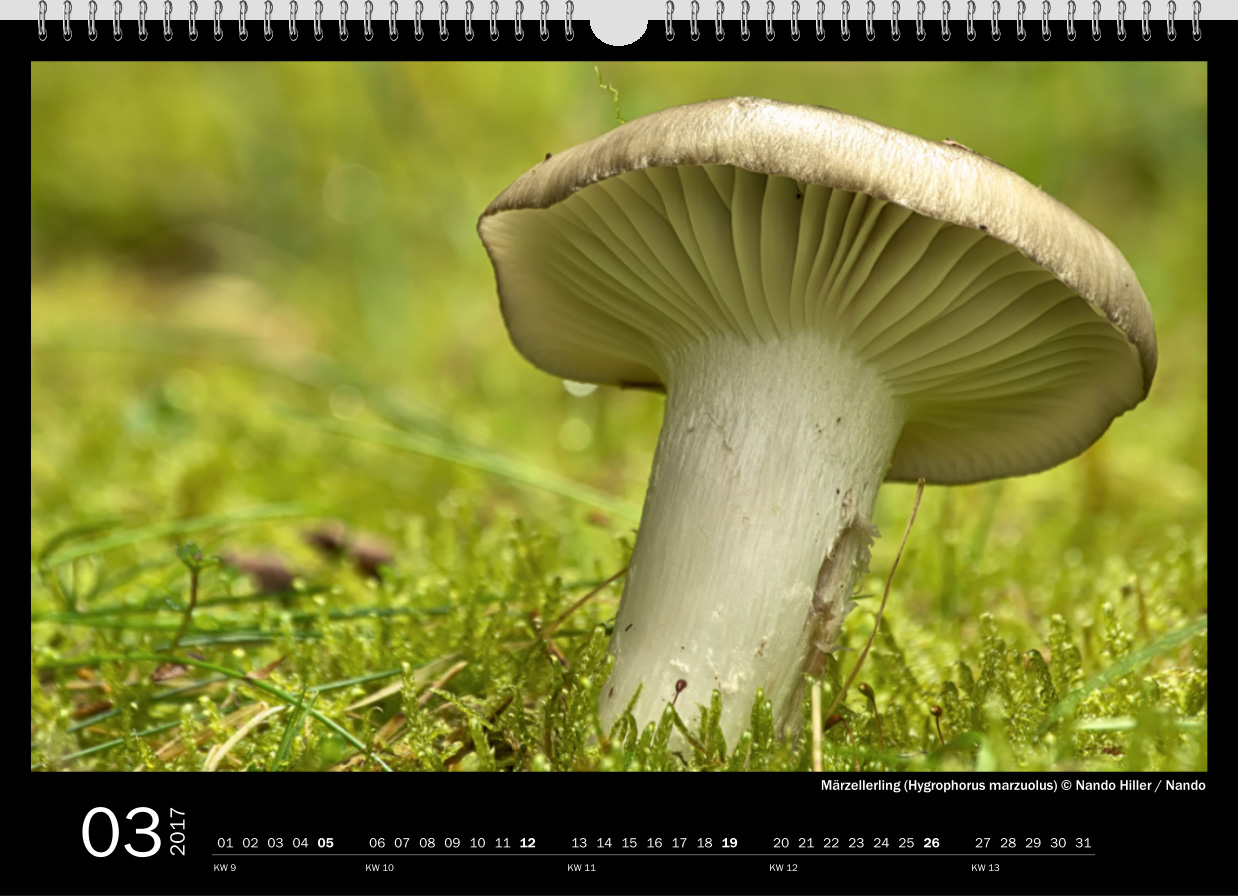Click the Märzellerling photo caption text
Image resolution: width=1238 pixels, height=896 pixels.
[1012, 786]
